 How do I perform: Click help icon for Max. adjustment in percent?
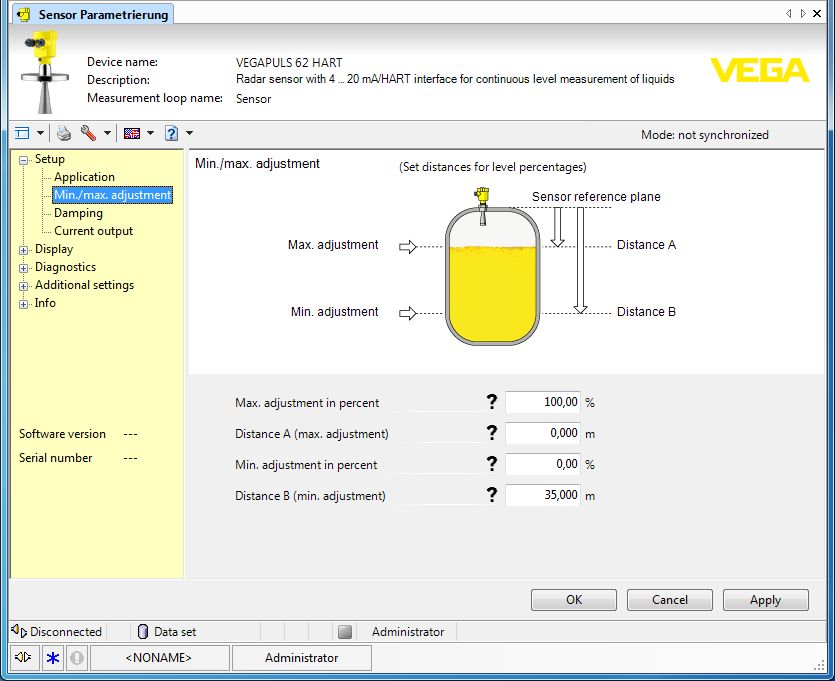(492, 402)
